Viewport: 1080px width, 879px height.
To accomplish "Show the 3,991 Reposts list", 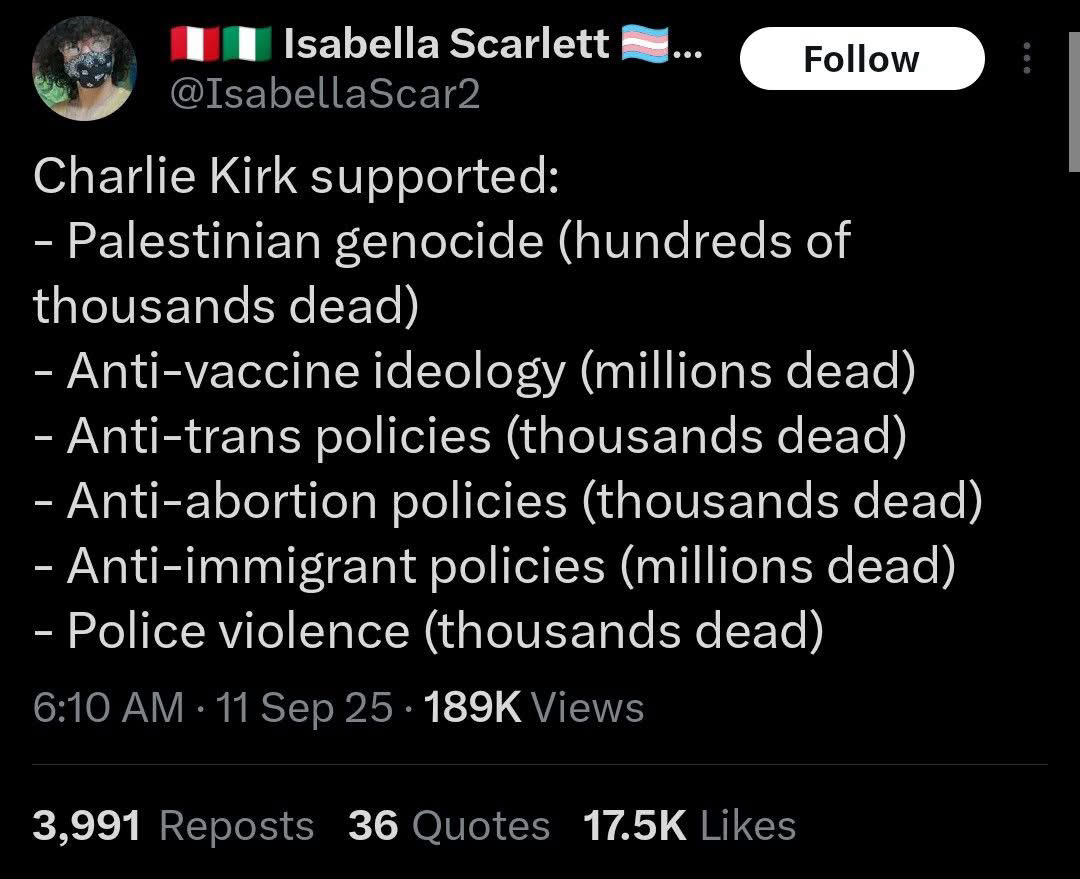I will point(173,826).
